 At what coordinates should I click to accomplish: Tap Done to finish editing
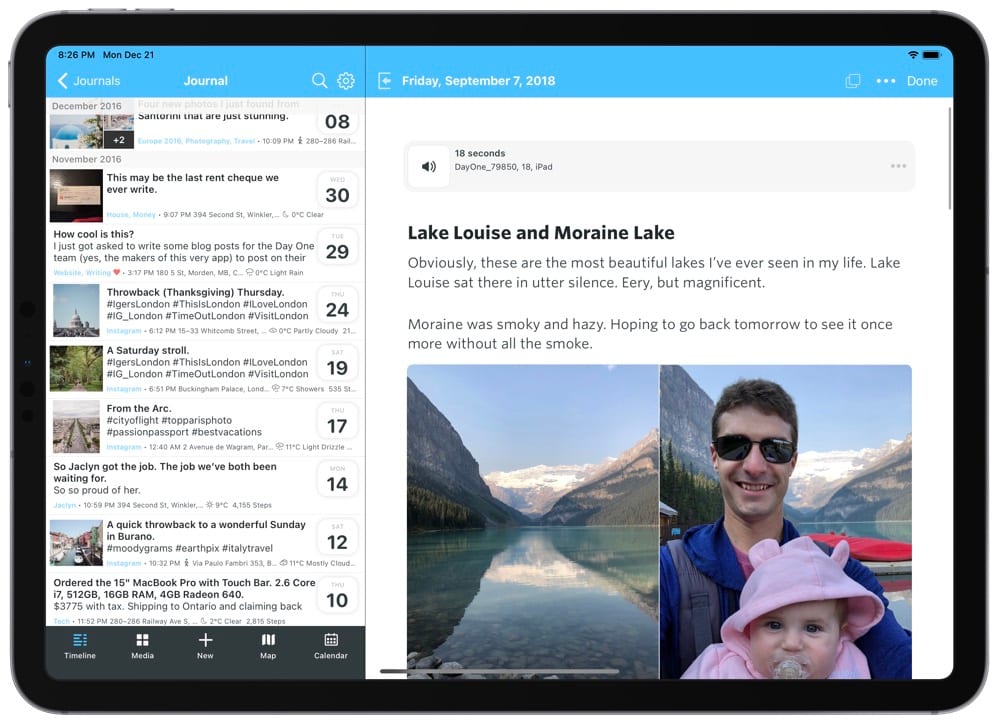coord(922,81)
